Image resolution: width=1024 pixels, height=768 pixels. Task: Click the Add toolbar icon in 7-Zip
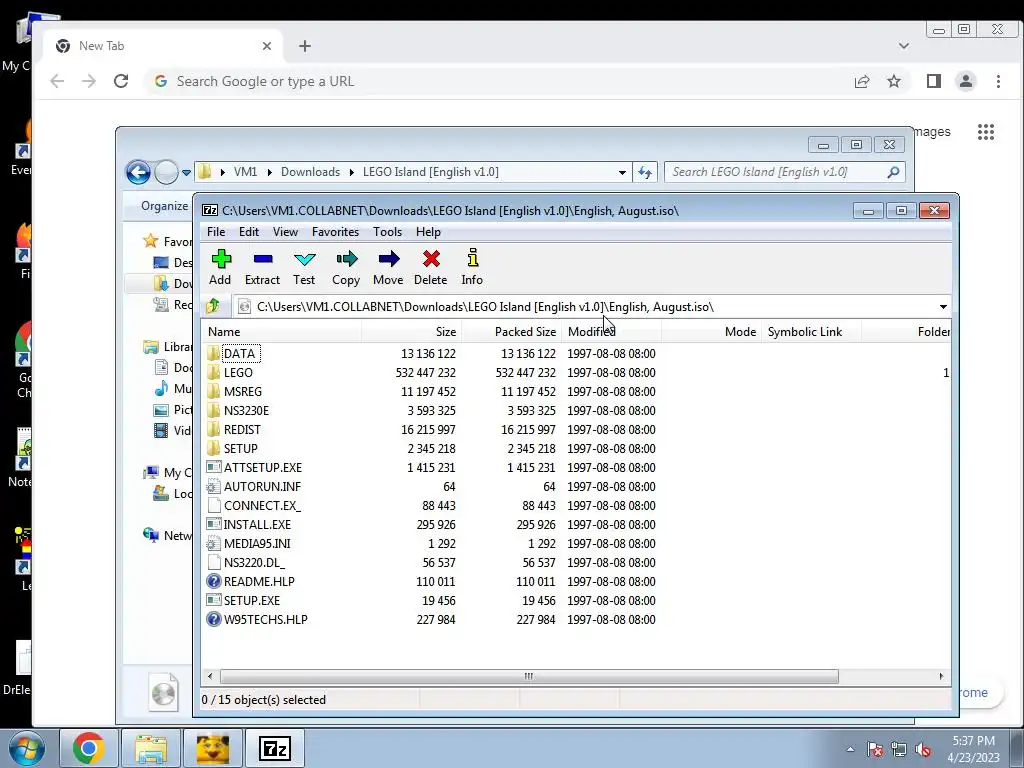point(221,267)
